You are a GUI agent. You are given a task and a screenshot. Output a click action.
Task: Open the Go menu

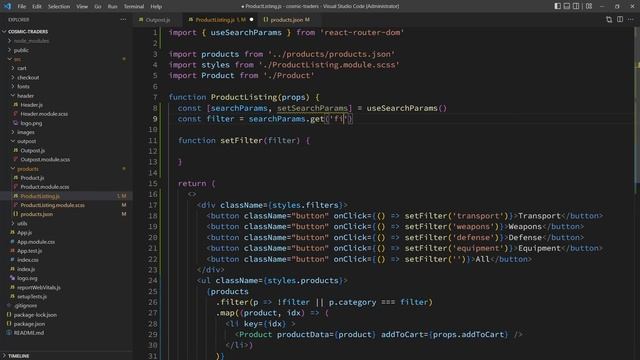[98, 7]
